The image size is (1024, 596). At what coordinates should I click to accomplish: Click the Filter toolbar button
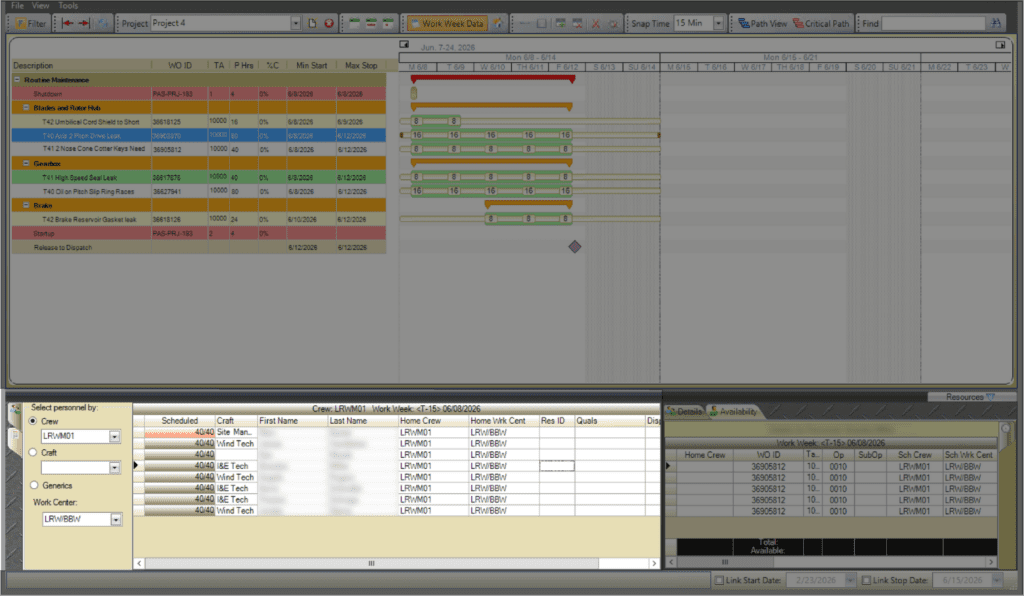tap(30, 23)
